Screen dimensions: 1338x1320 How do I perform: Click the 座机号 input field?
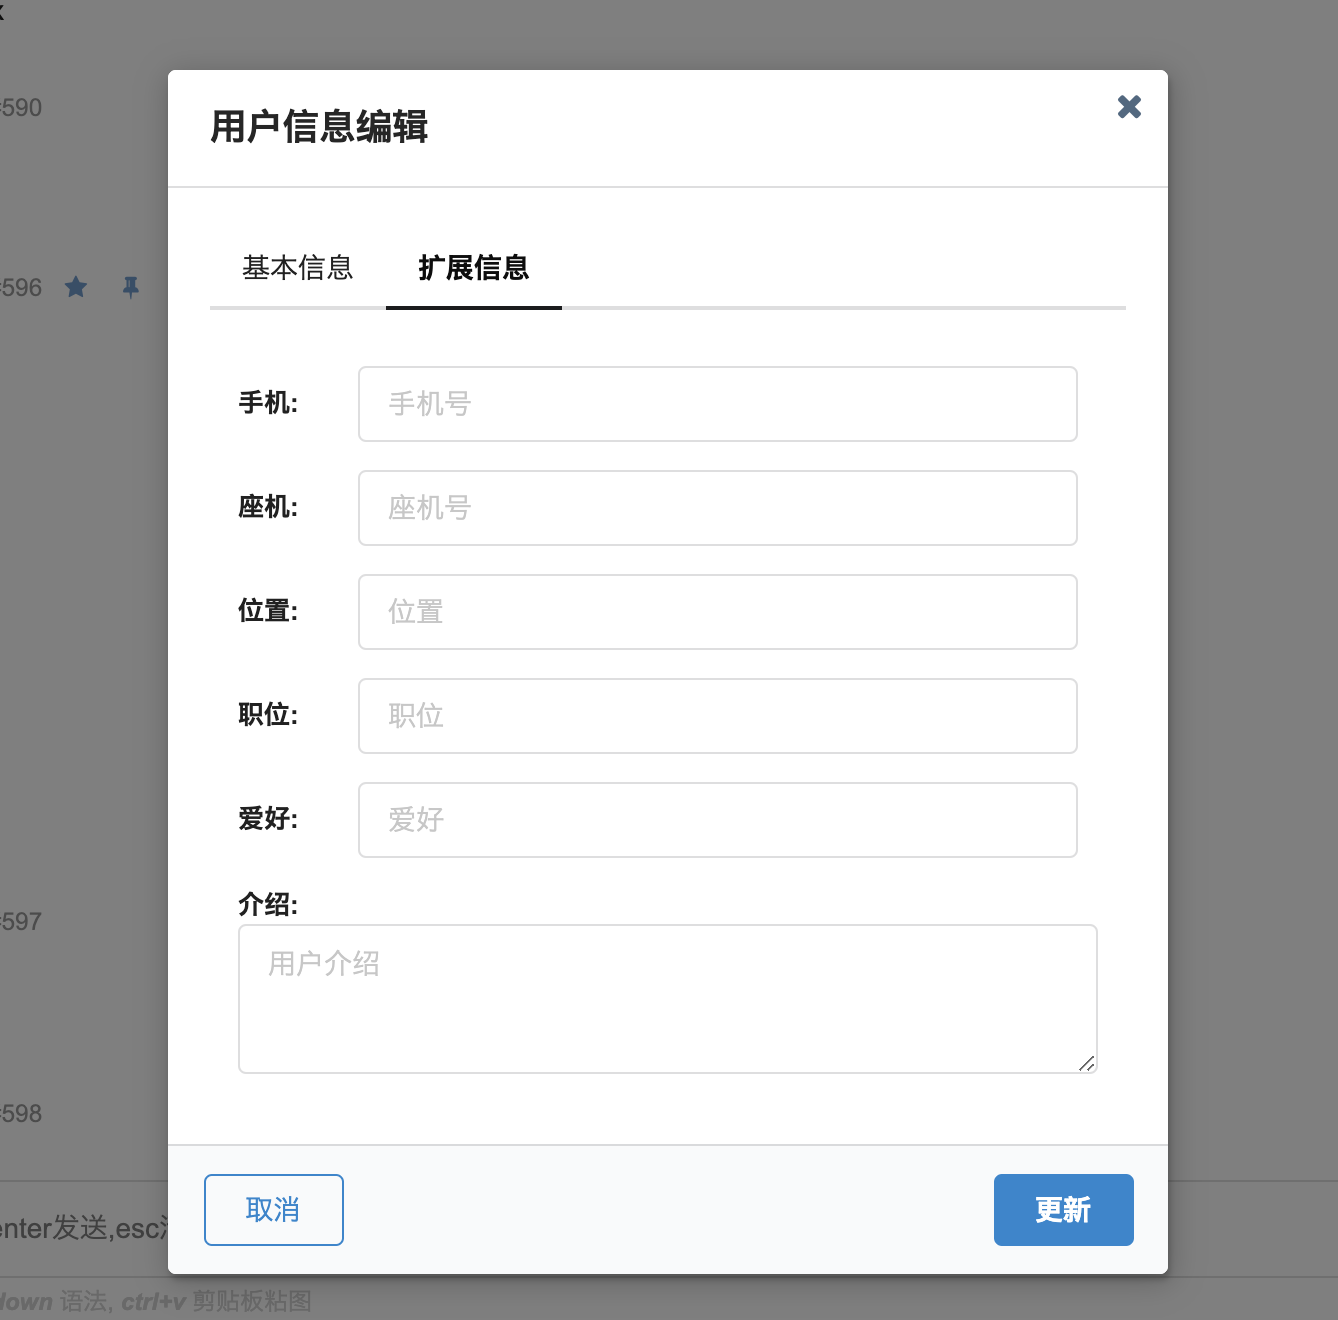[718, 508]
